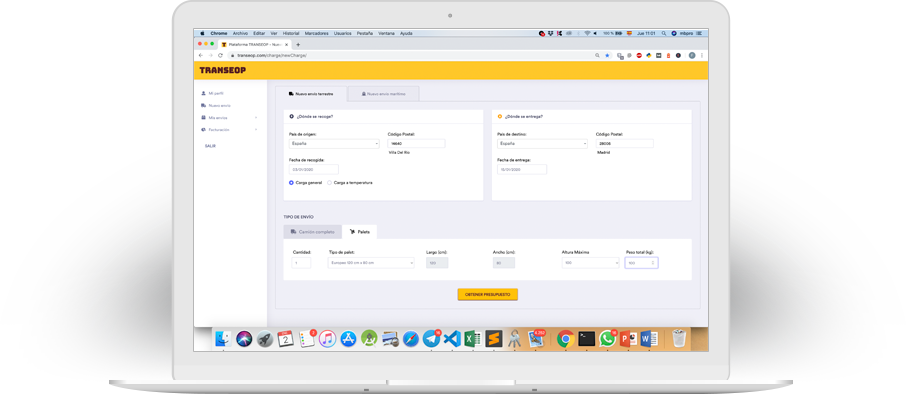Viewport: 906px width, 394px height.
Task: Open the Apple menu
Action: 202,34
